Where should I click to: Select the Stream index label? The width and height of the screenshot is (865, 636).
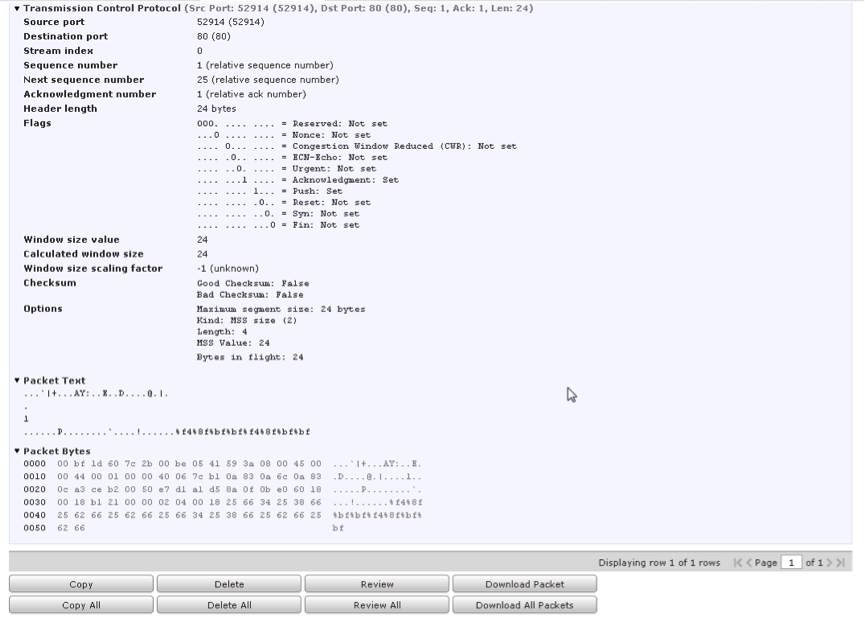pyautogui.click(x=58, y=51)
